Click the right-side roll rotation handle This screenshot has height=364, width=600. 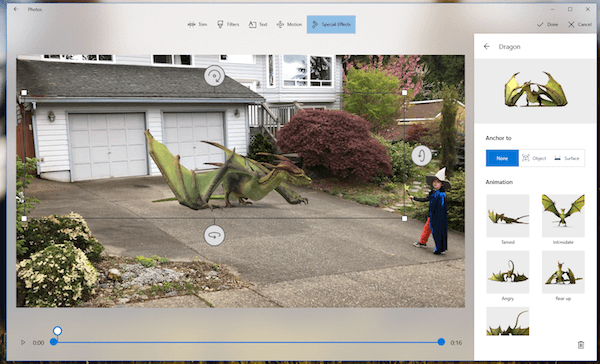coord(421,155)
